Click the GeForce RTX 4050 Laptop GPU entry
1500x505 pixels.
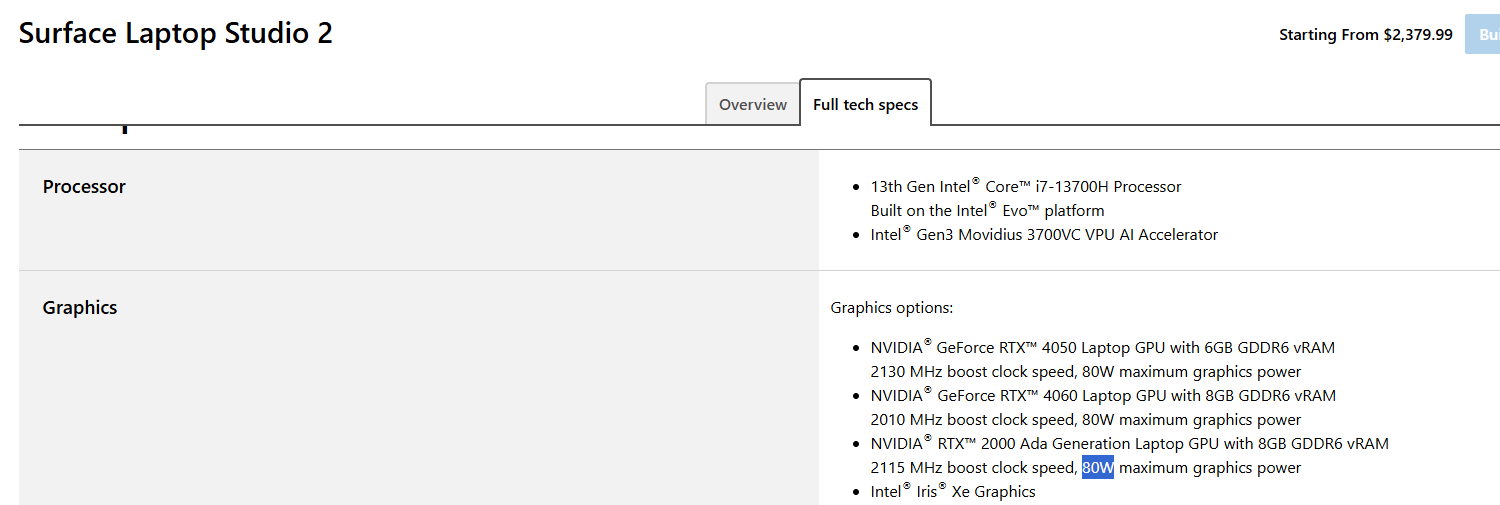[1102, 348]
